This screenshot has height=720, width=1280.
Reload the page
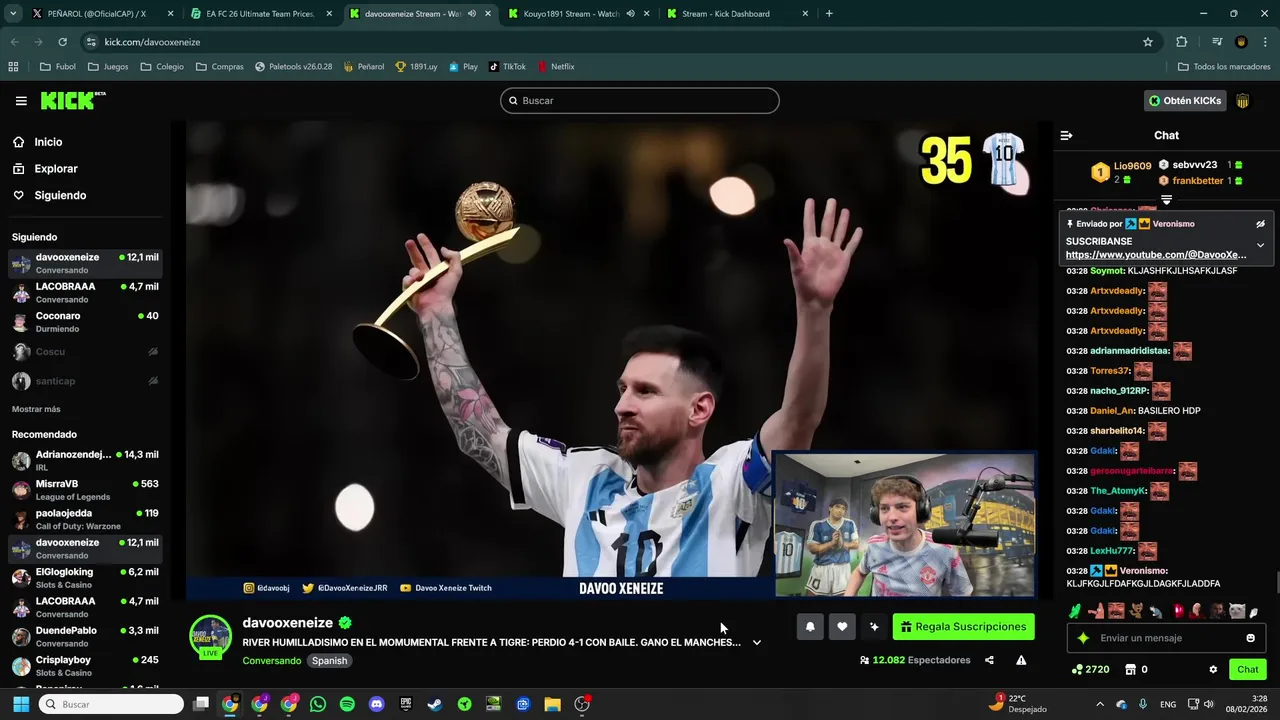[x=62, y=42]
